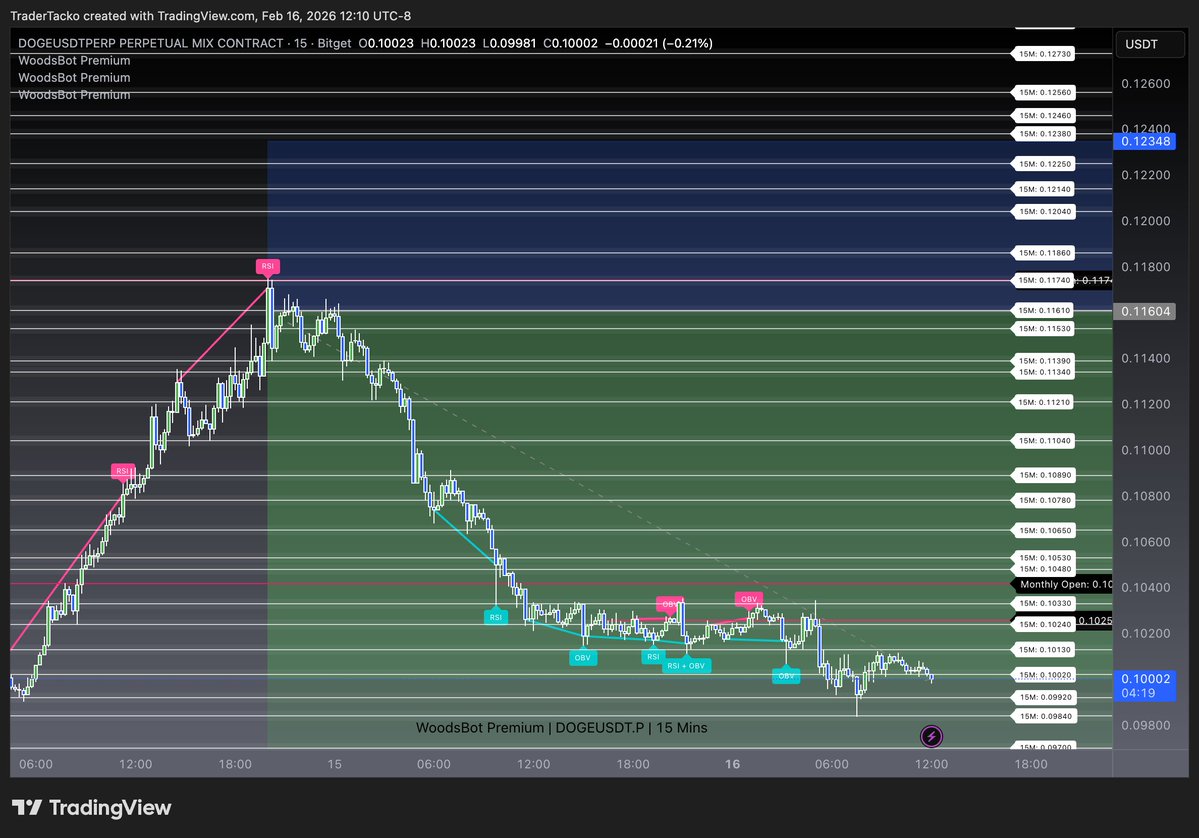Click the cyan OBV badge below the consolidation
1199x838 pixels.
pos(582,657)
